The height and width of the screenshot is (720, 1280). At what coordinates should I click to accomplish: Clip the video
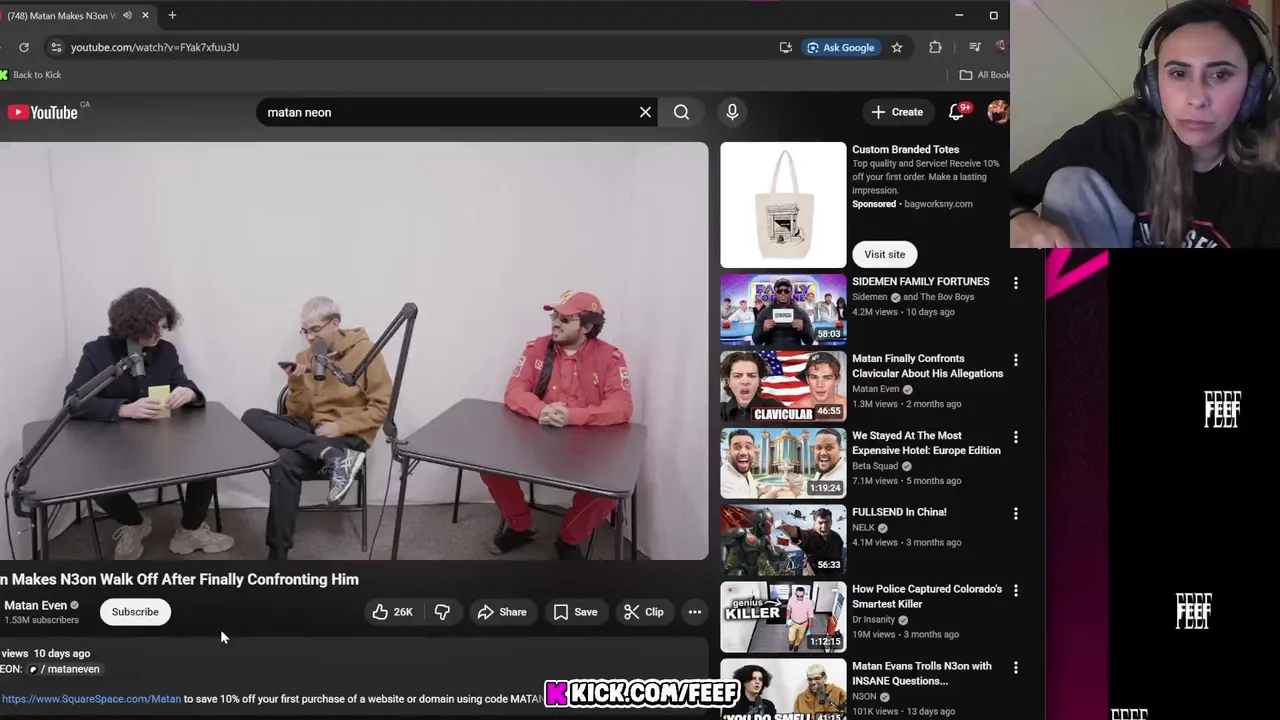644,612
